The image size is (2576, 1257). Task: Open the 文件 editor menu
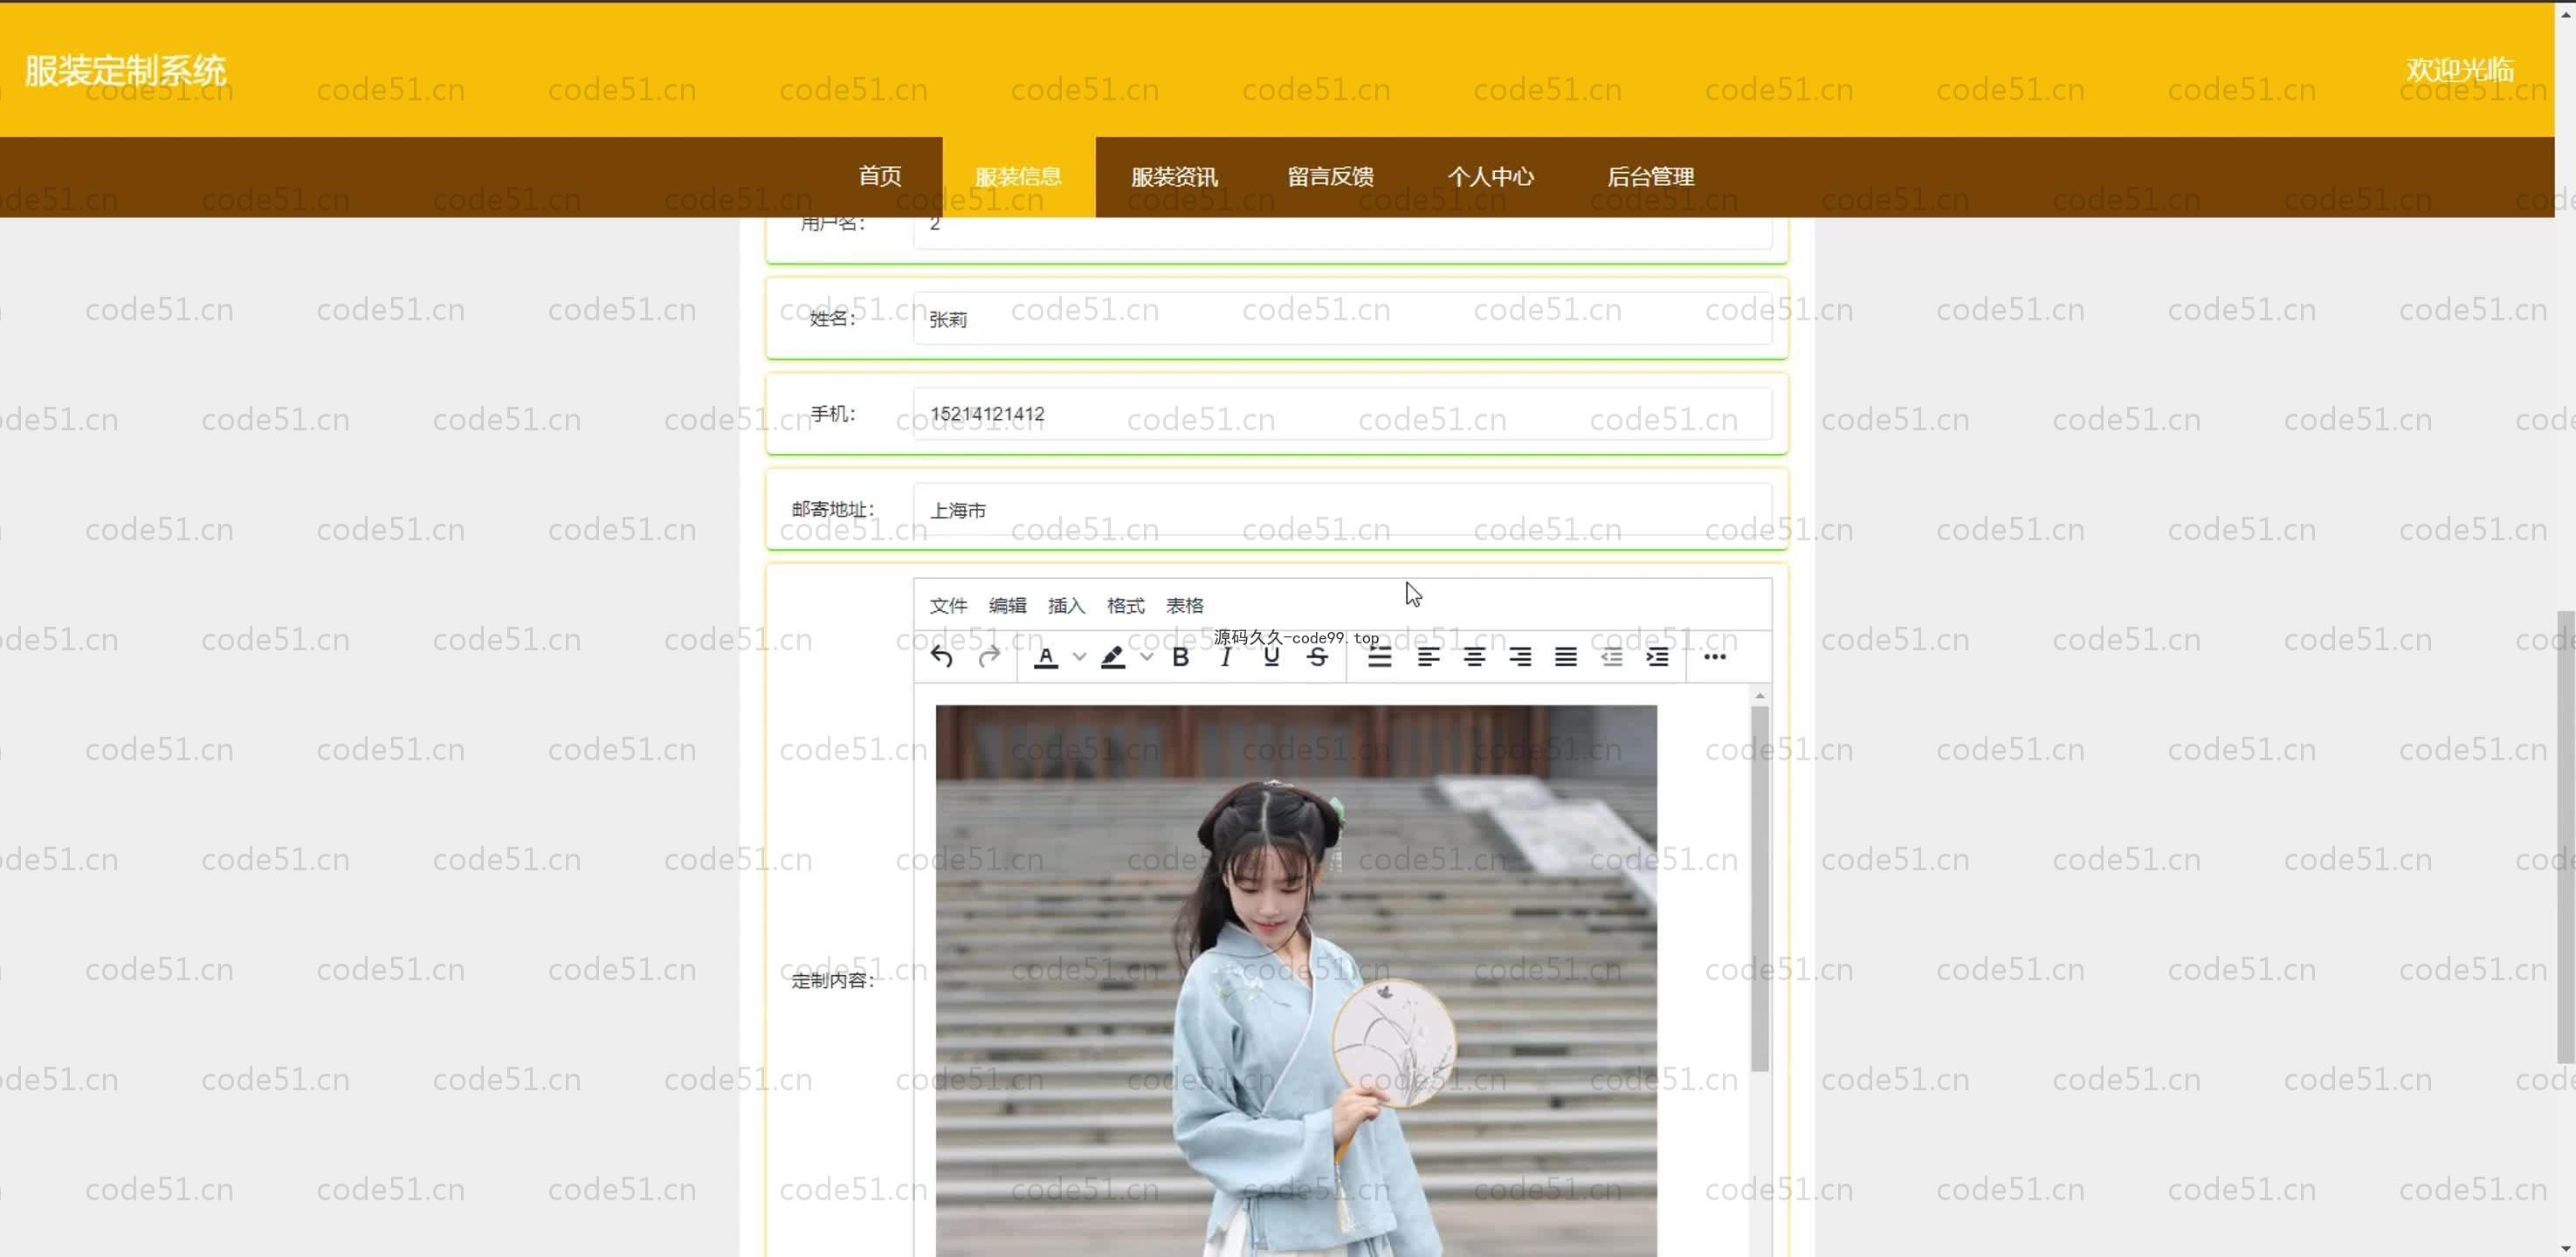tap(948, 606)
